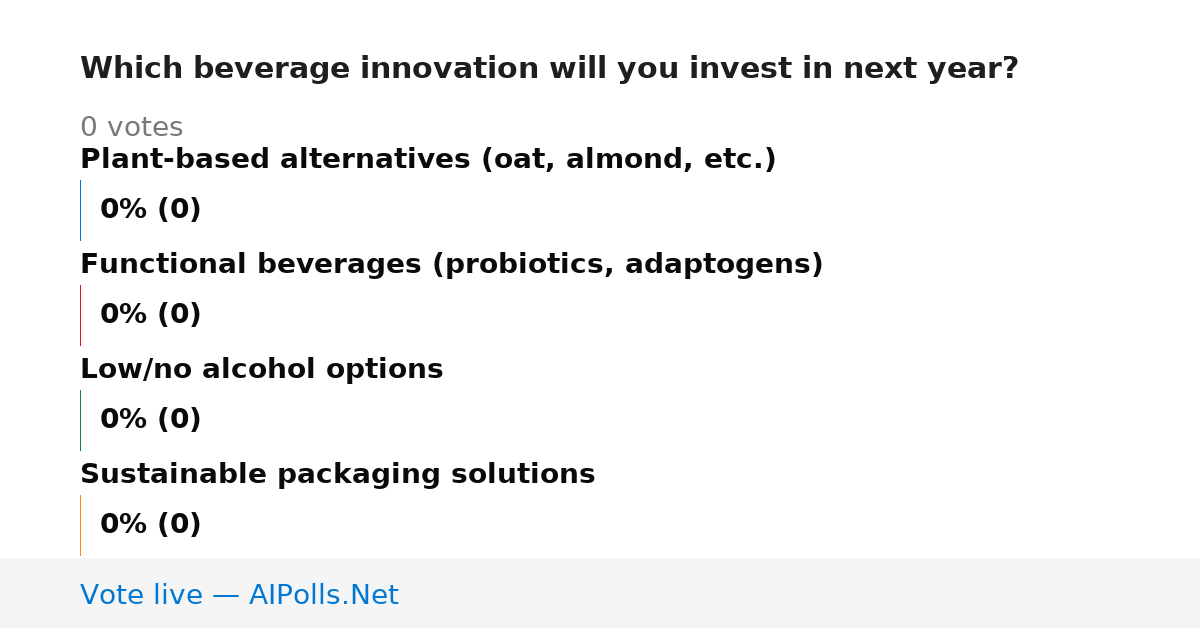Select the Functional beverages option
The height and width of the screenshot is (628, 1200).
click(451, 265)
